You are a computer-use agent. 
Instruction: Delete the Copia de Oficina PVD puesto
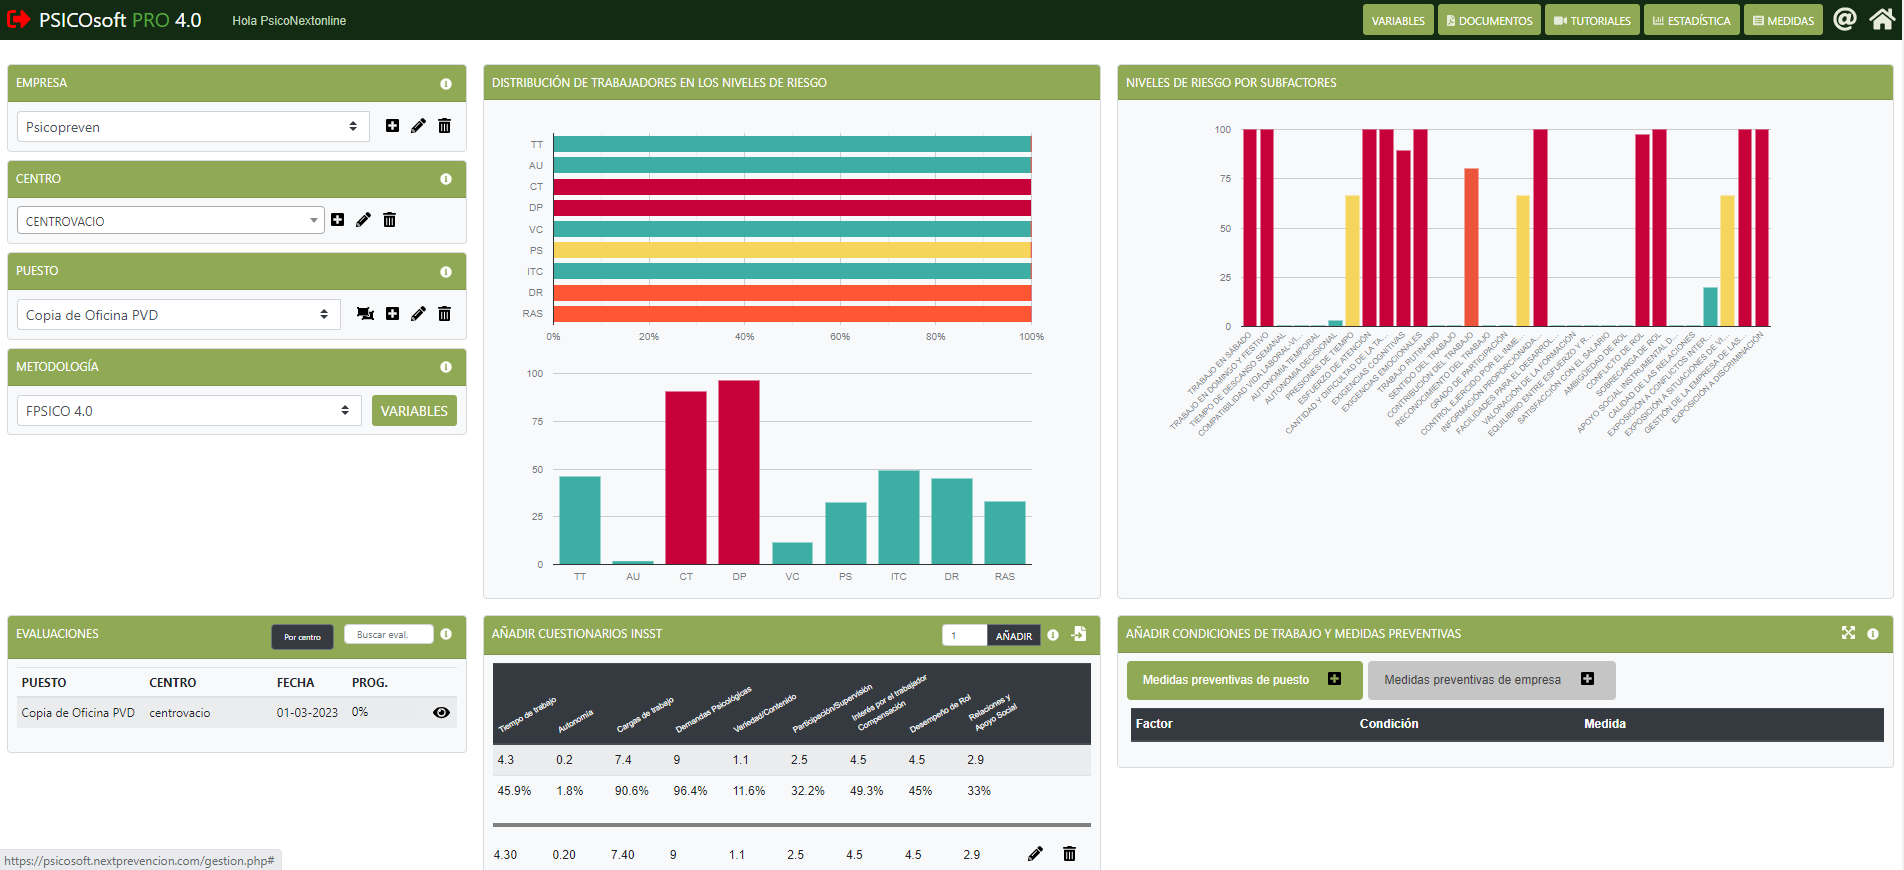point(445,314)
